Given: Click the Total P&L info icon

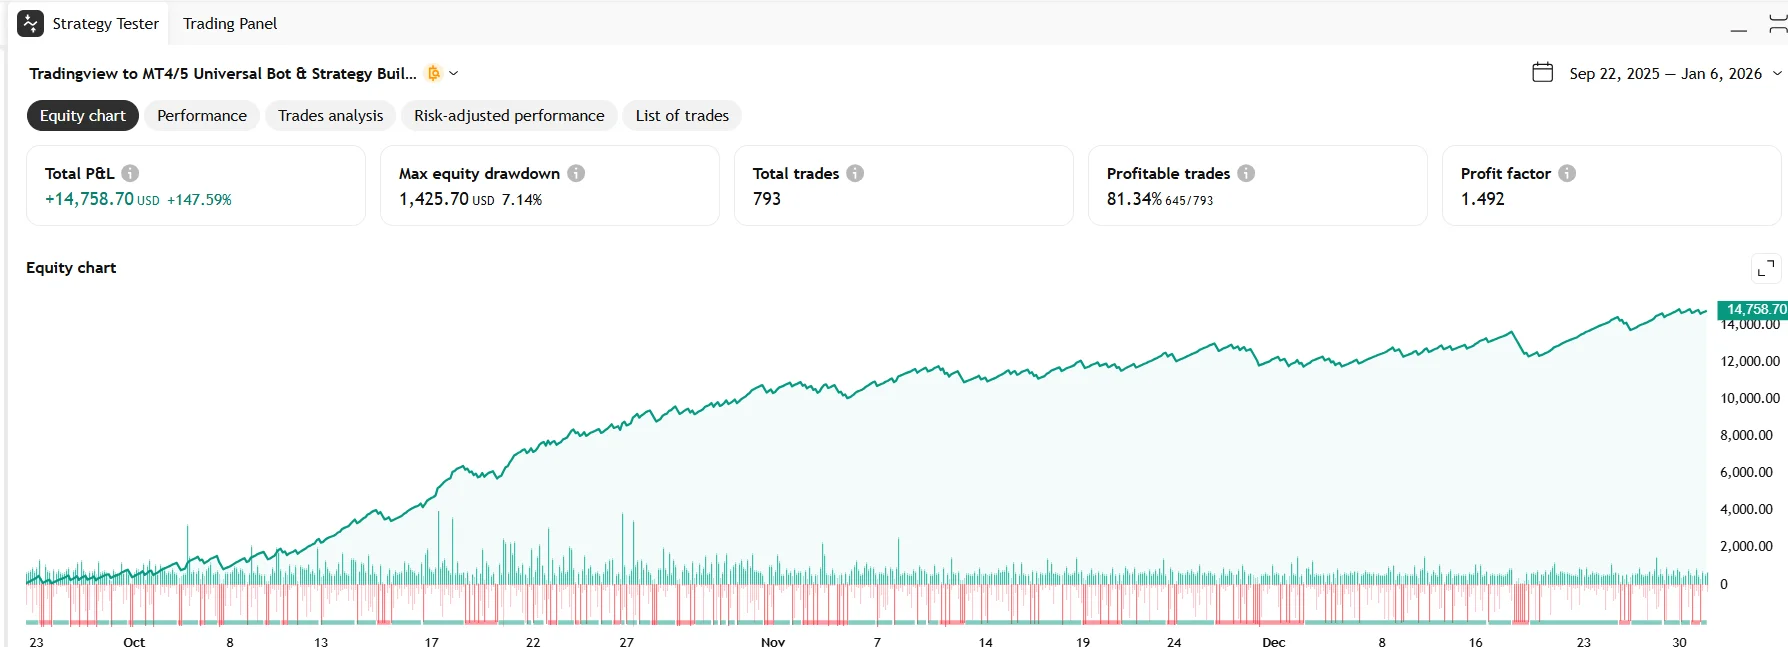Looking at the screenshot, I should tap(130, 173).
